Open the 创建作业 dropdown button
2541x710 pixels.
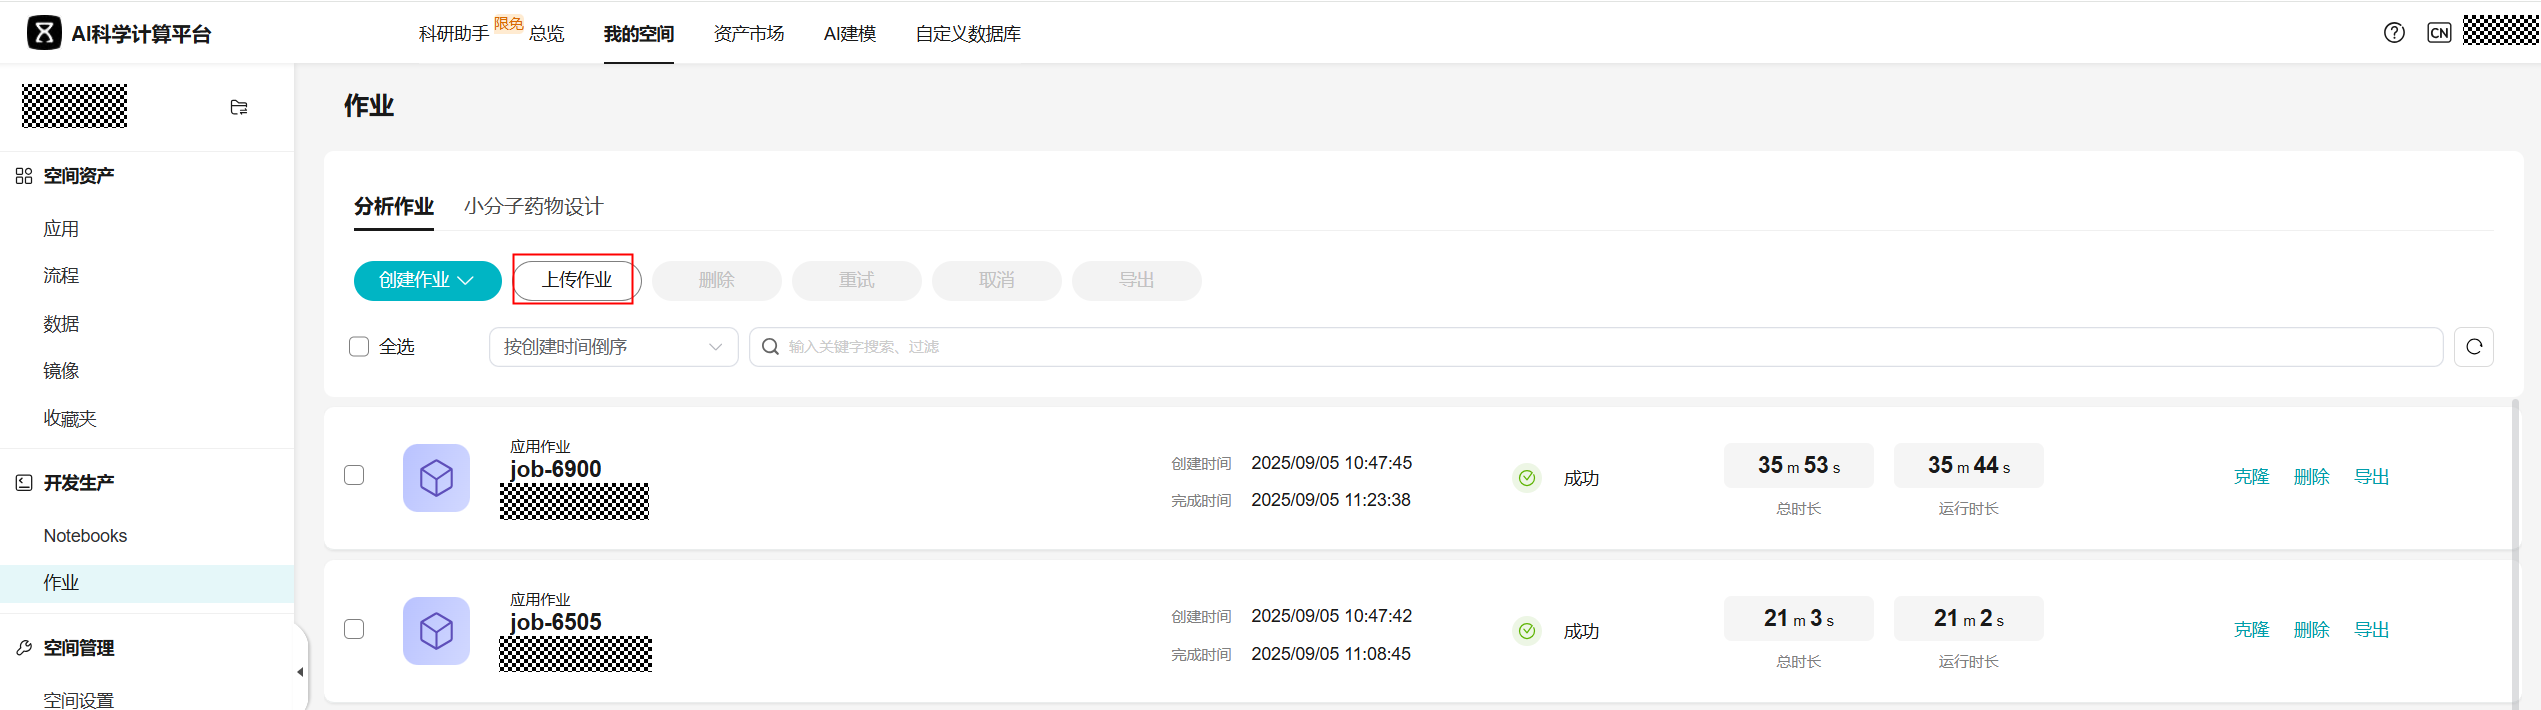[427, 281]
